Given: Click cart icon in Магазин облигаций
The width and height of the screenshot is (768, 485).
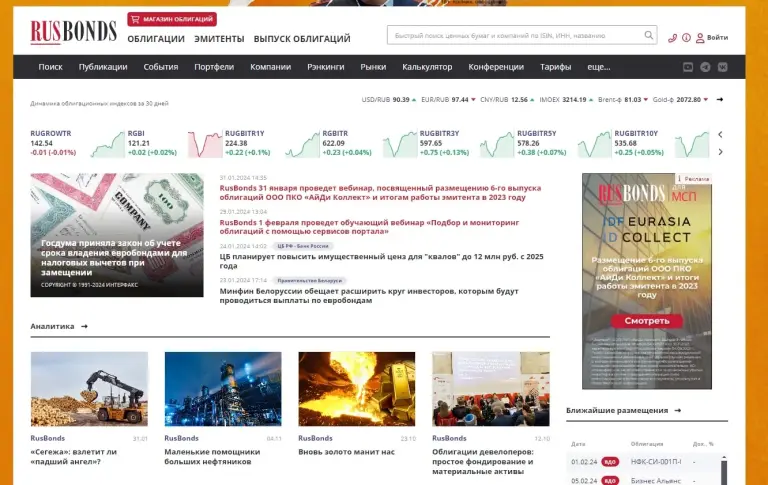Looking at the screenshot, I should (136, 20).
